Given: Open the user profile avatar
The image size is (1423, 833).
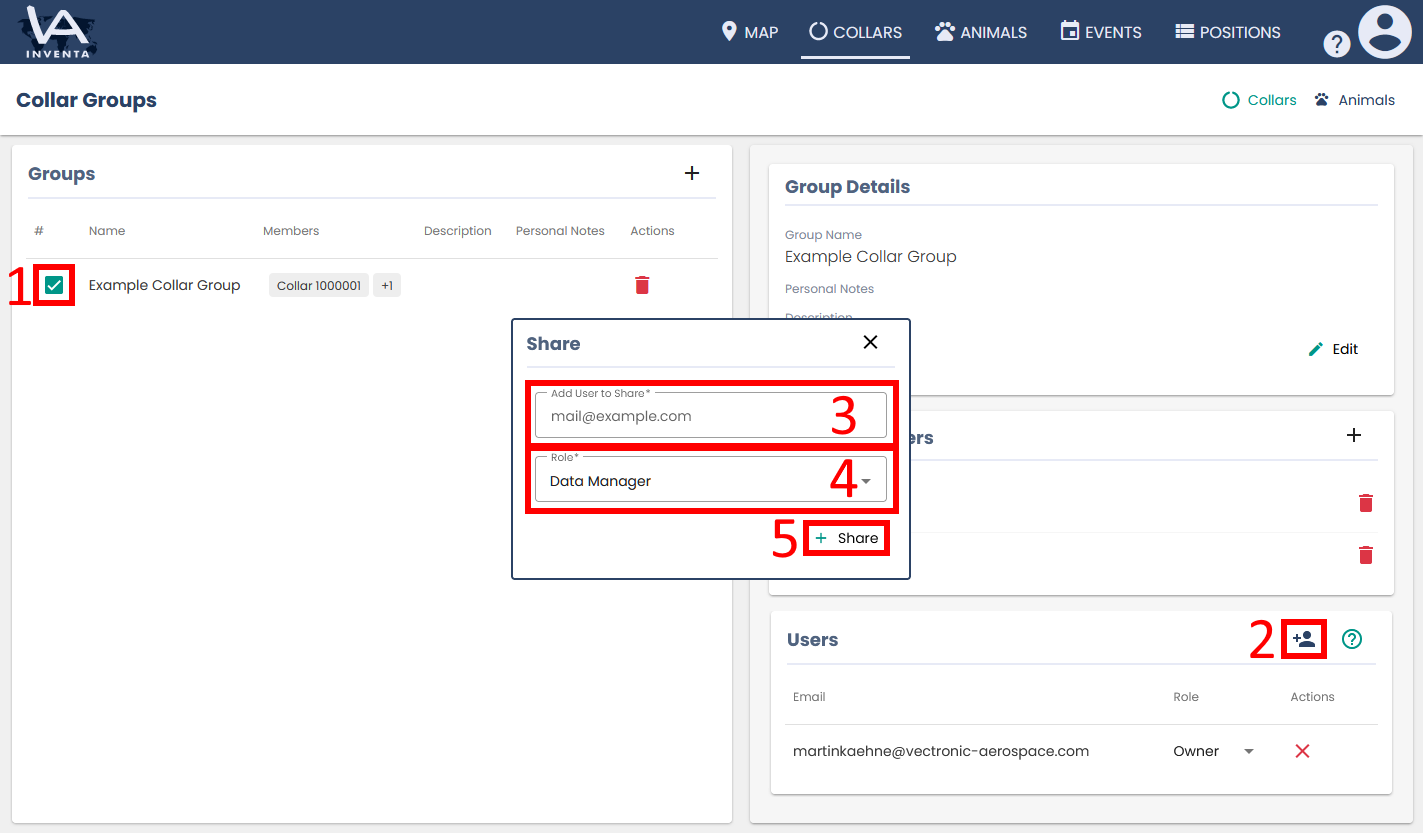Looking at the screenshot, I should 1384,32.
